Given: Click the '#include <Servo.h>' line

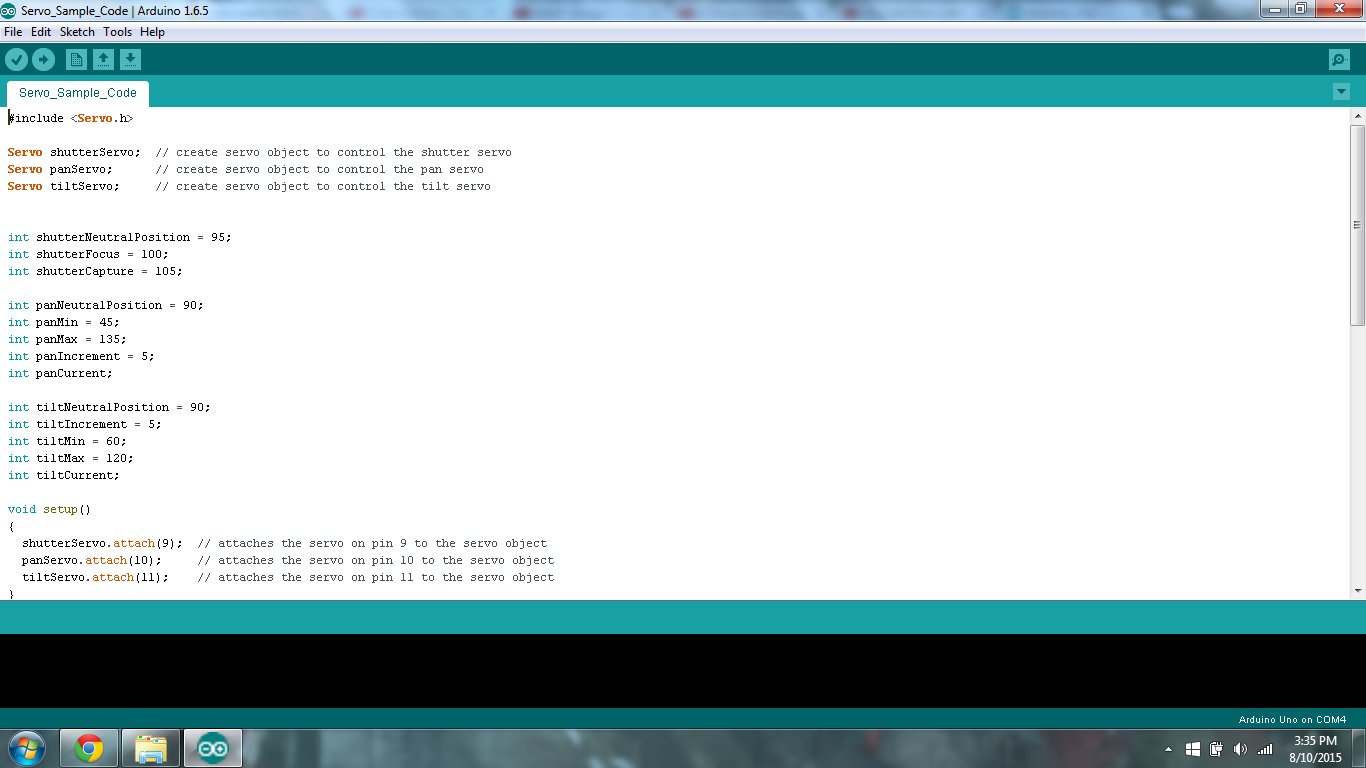Looking at the screenshot, I should click(70, 118).
